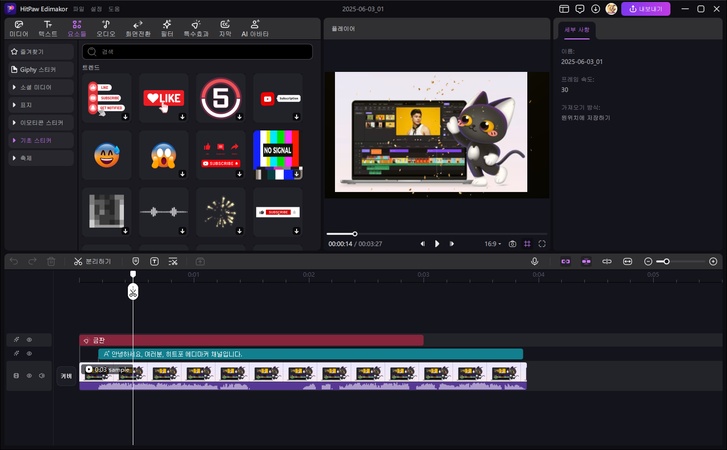Open the feedback message icon
Screen dimensions: 727x450
coord(580,9)
